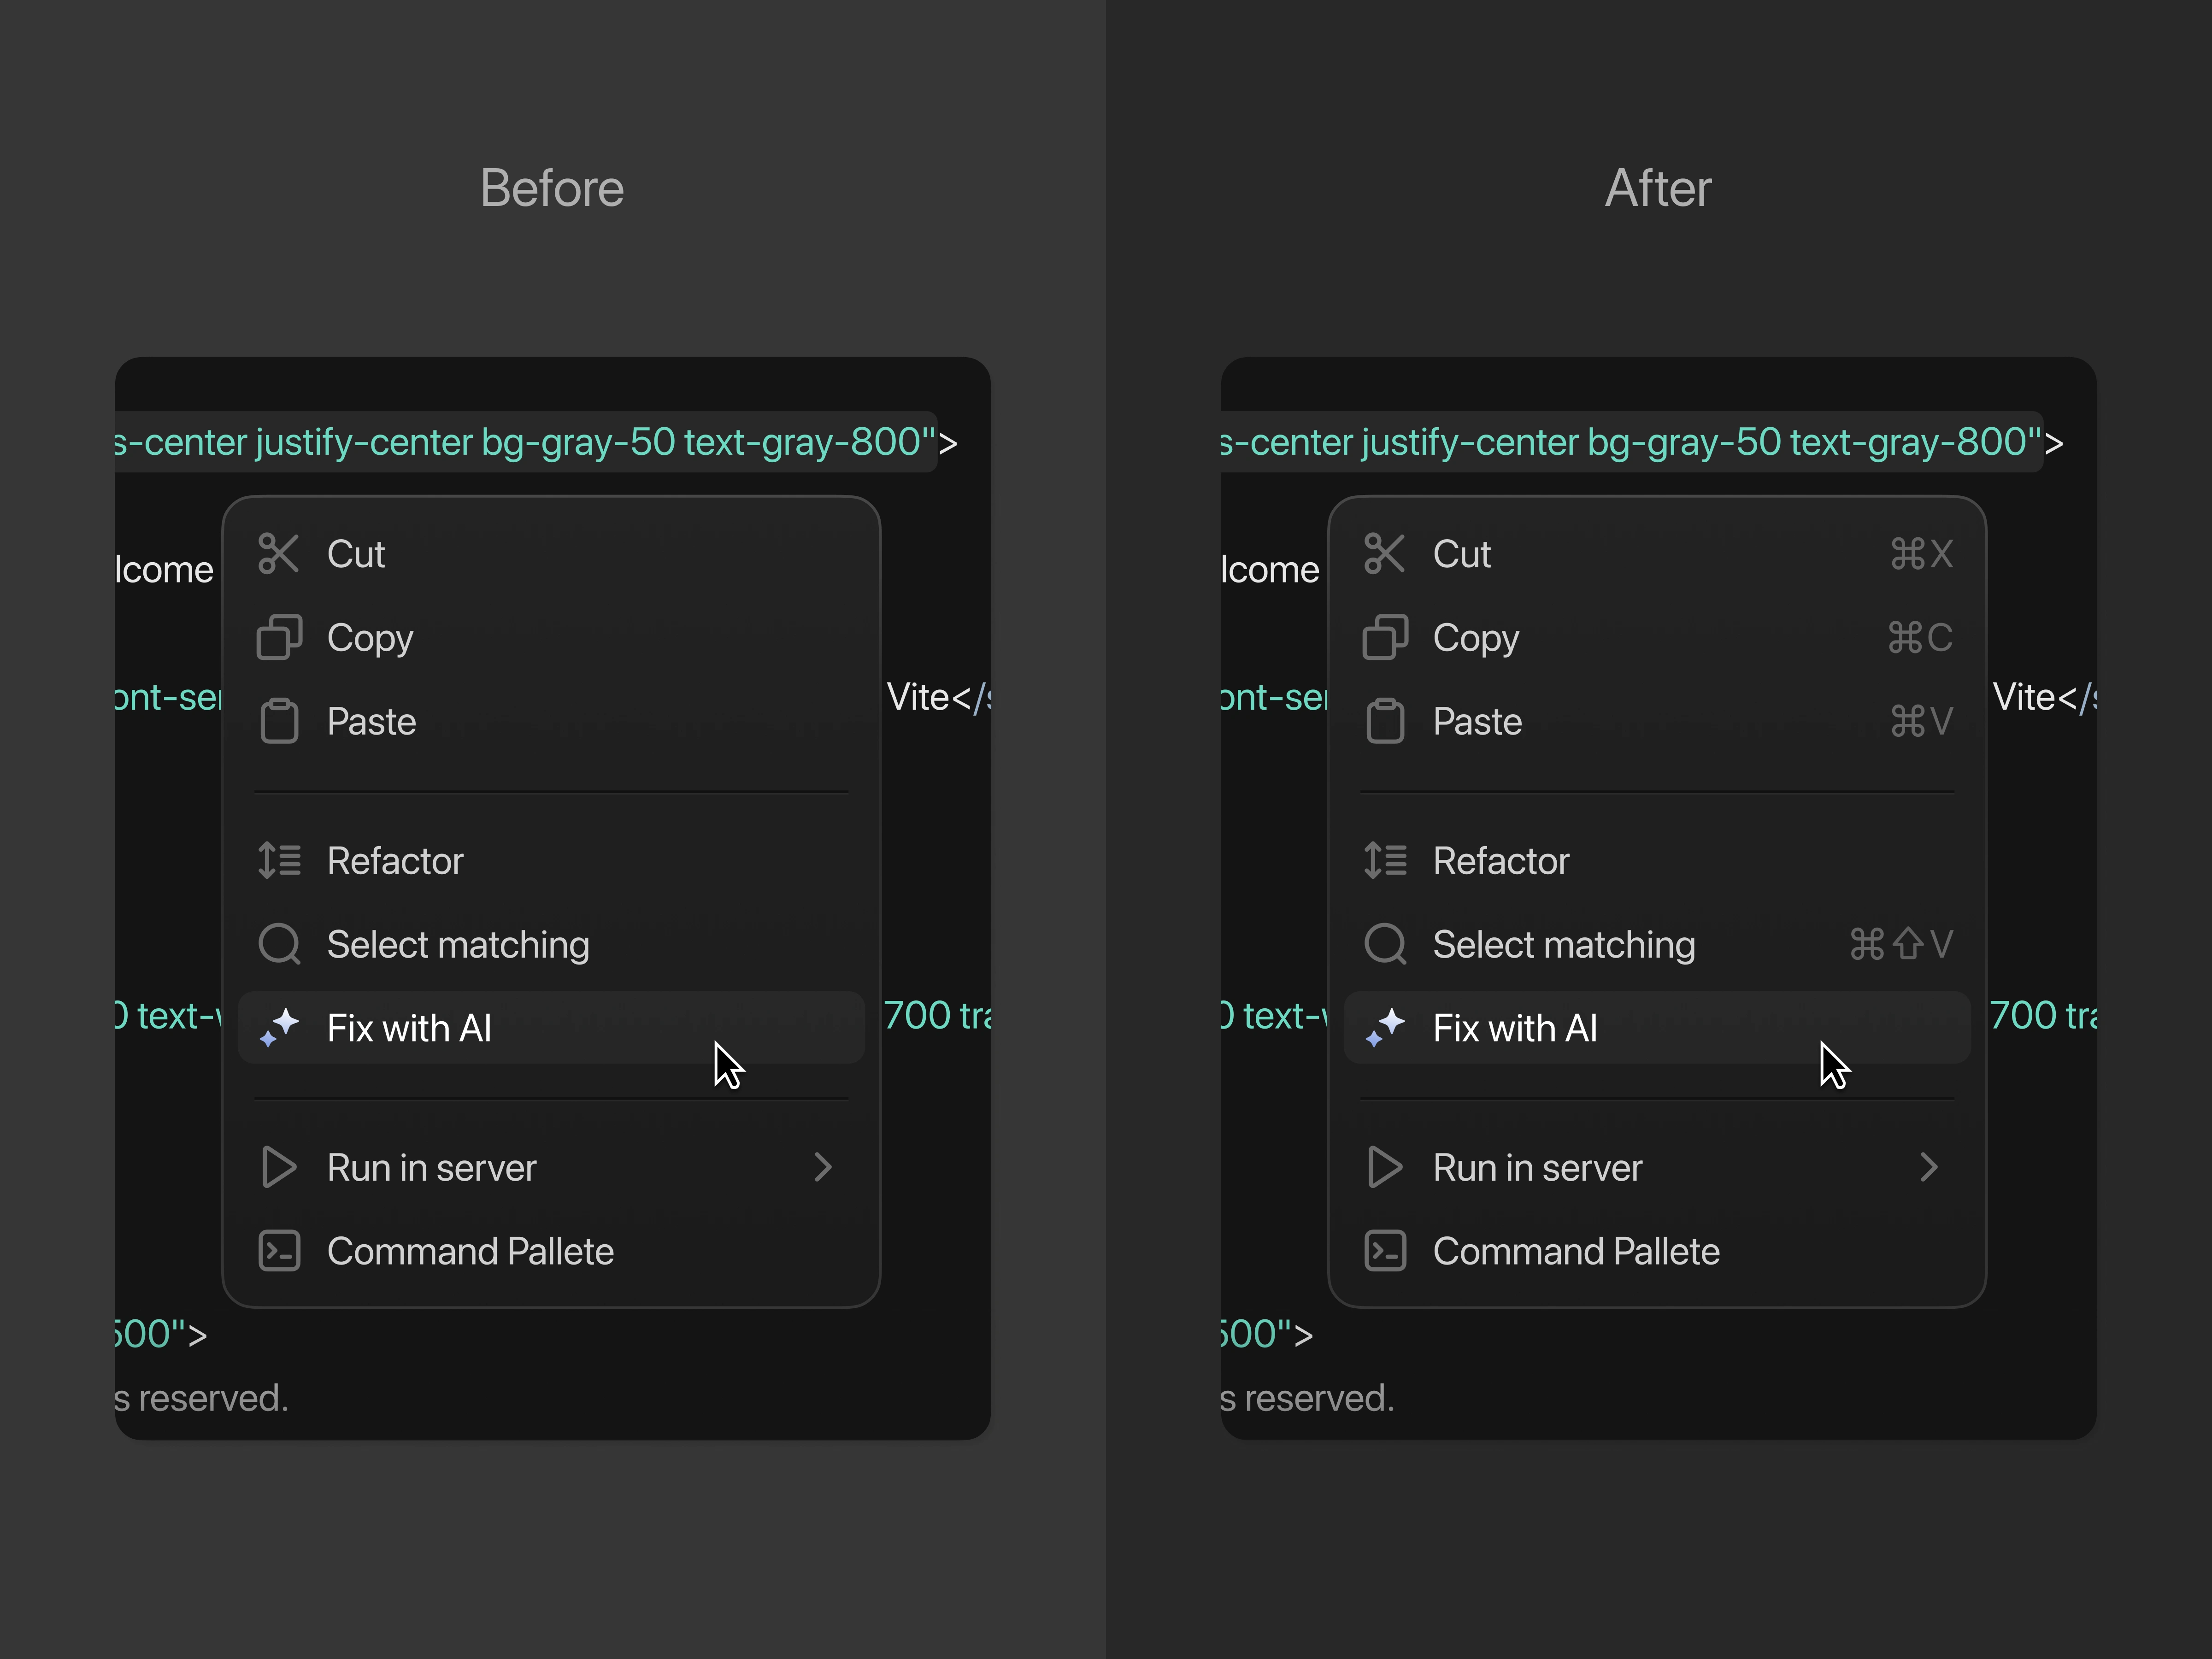This screenshot has width=2212, height=1659.
Task: Click magnifier icon beside Select matching in Before
Action: point(279,944)
